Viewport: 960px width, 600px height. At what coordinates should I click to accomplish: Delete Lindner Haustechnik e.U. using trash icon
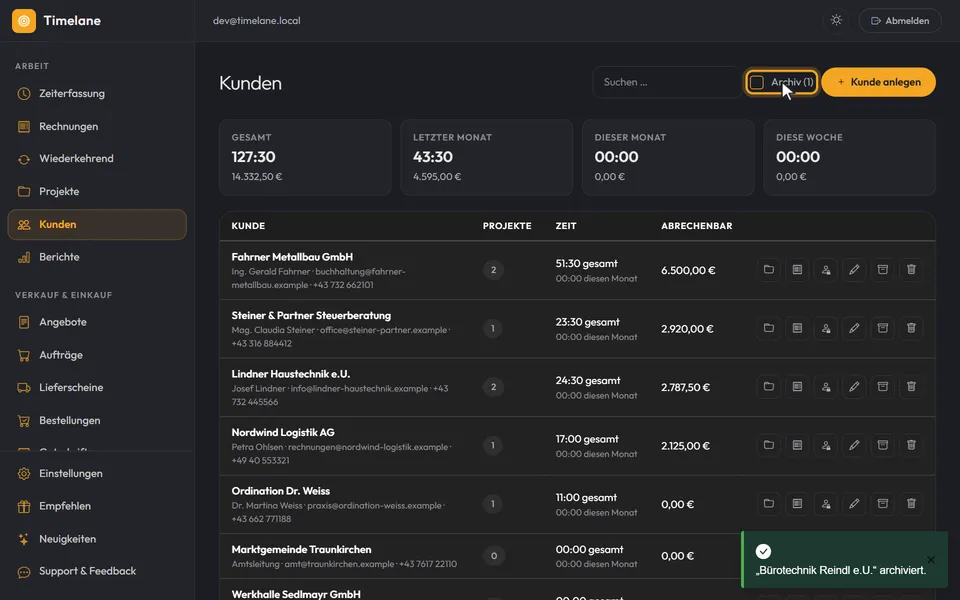[x=911, y=387]
